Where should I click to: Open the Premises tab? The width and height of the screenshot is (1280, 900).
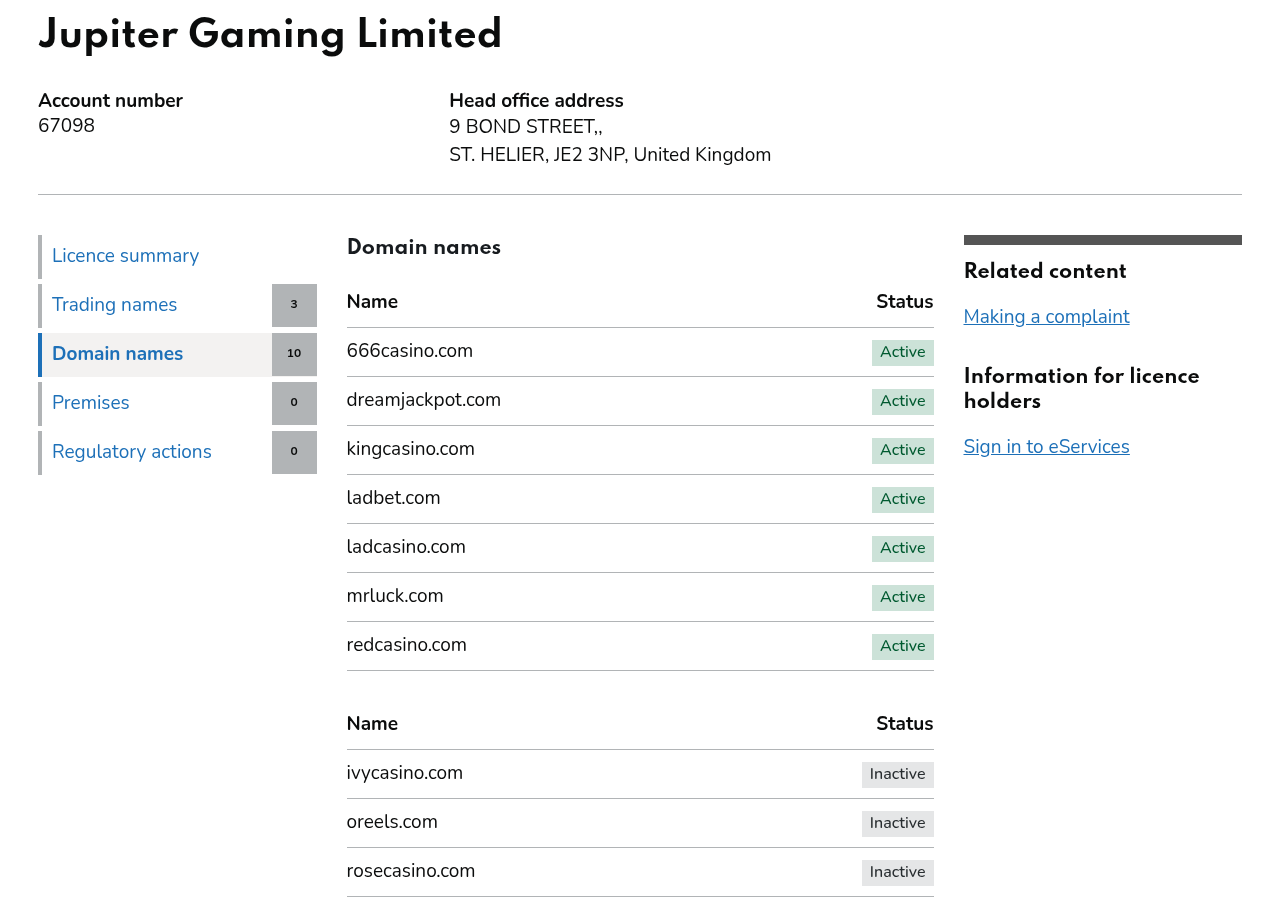91,403
